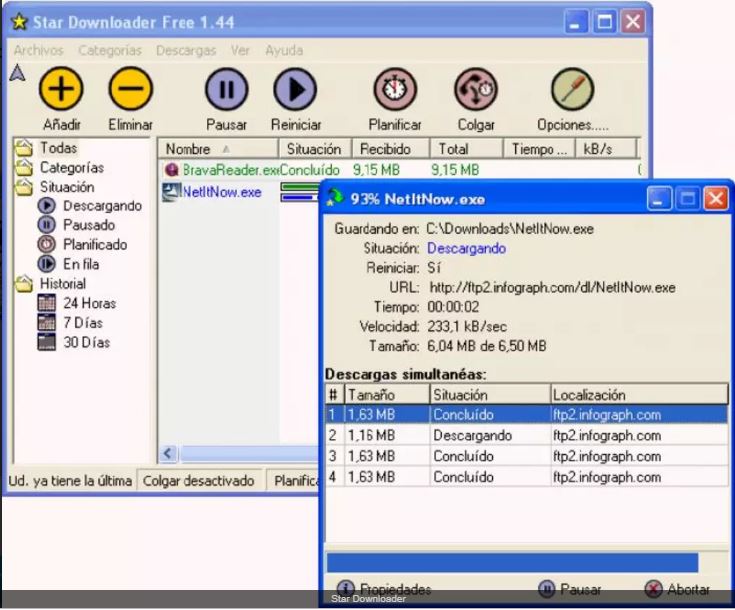The width and height of the screenshot is (735, 610).
Task: Sort by Nombre column header
Action: tap(218, 149)
